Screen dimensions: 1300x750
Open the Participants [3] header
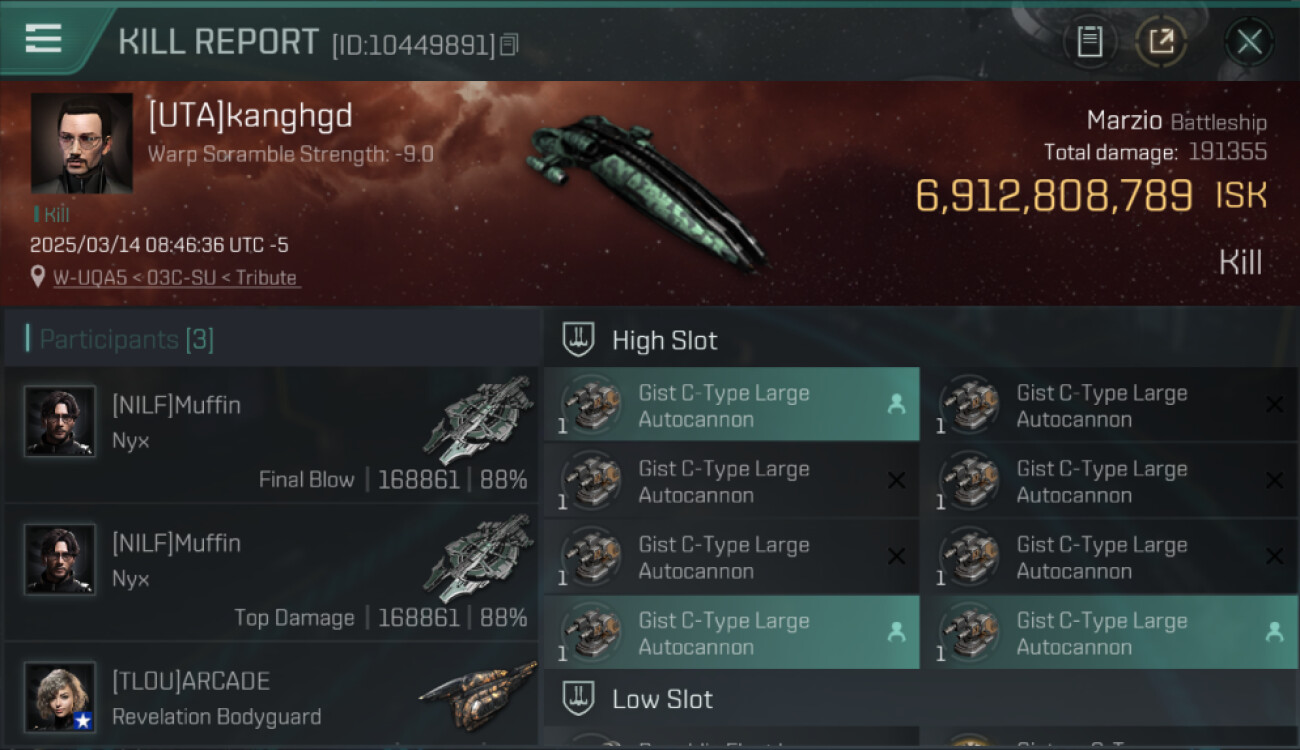(127, 339)
